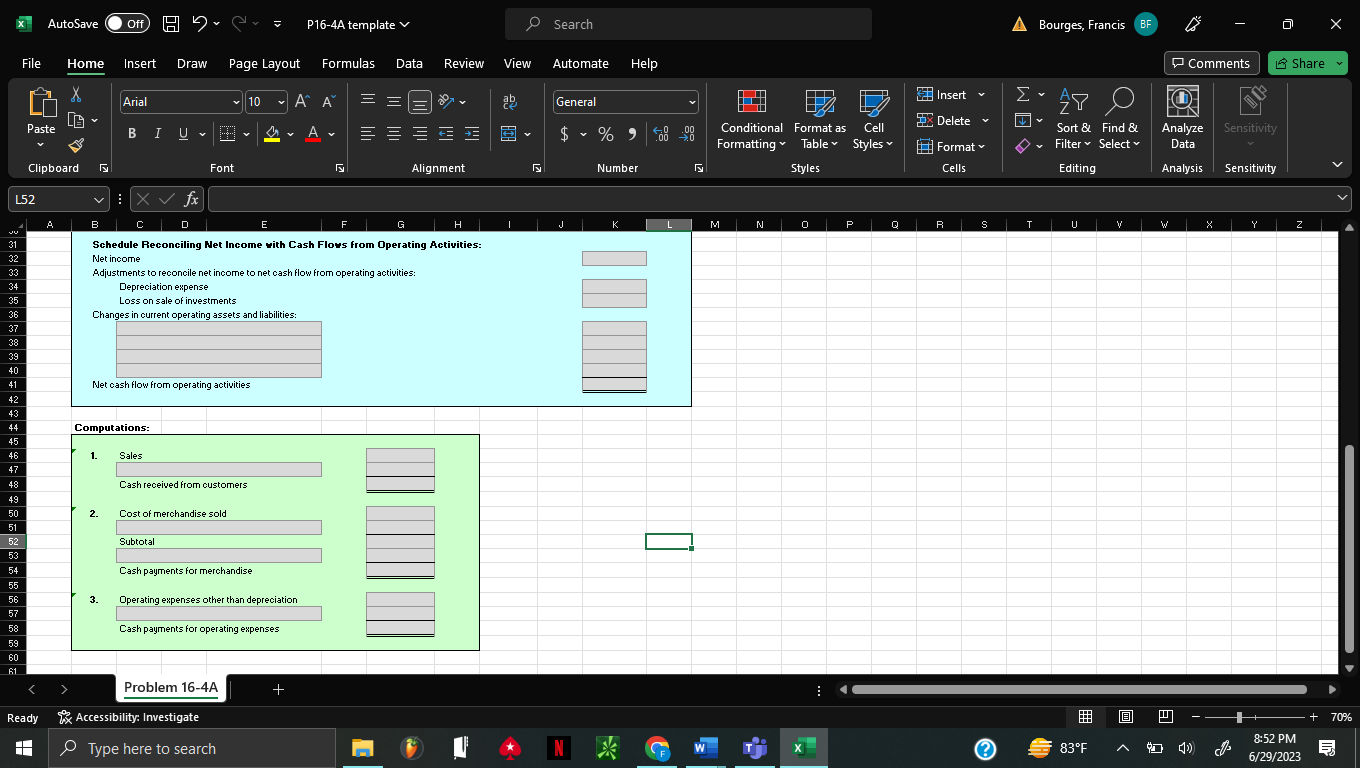
Task: Switch to the Page Layout tab
Action: 264,63
